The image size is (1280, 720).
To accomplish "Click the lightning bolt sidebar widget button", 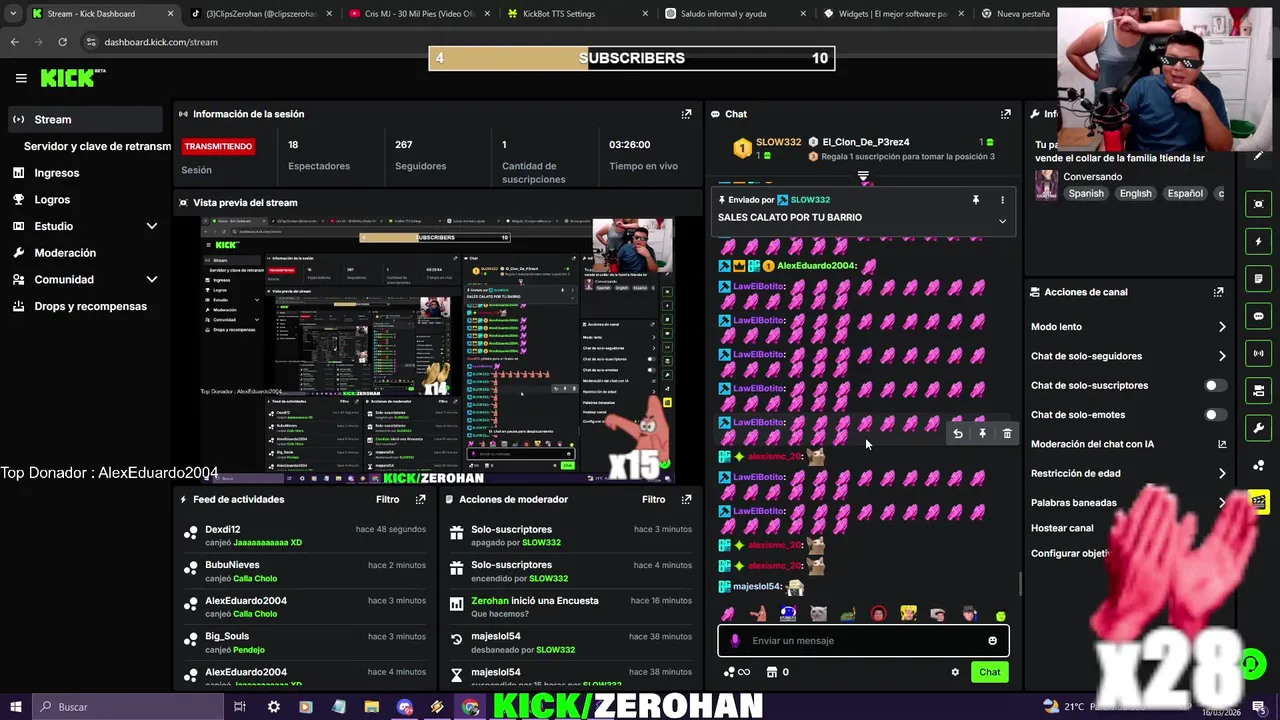I will tap(1258, 241).
